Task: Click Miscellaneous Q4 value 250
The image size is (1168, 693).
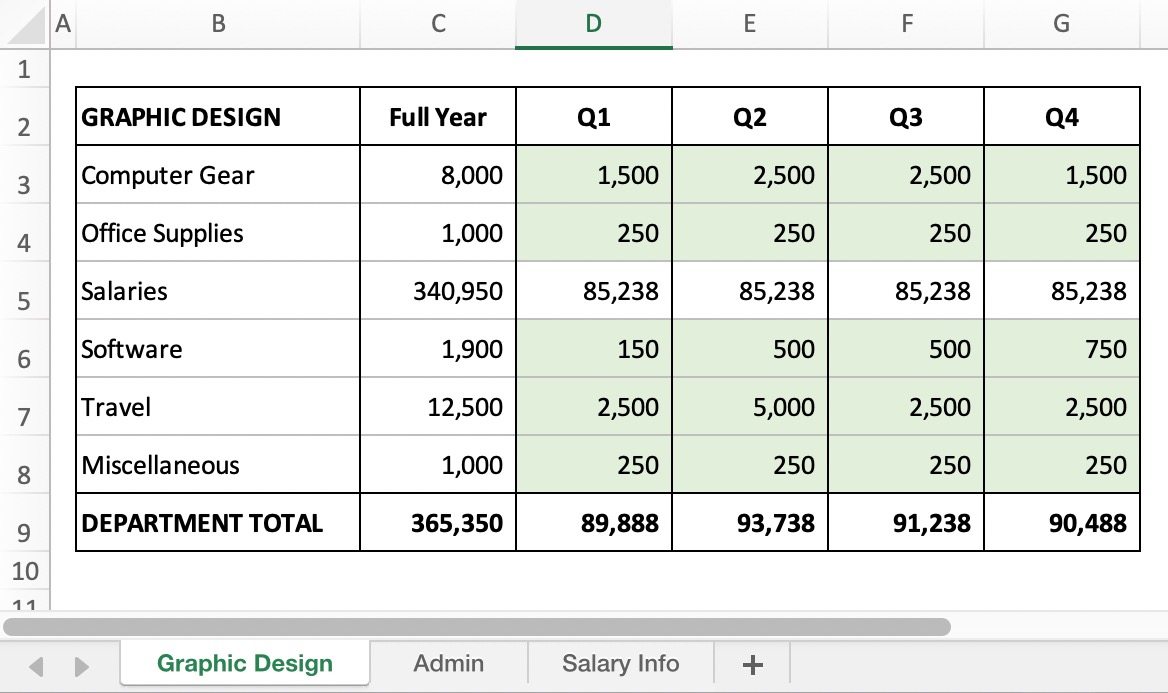Action: 1061,465
